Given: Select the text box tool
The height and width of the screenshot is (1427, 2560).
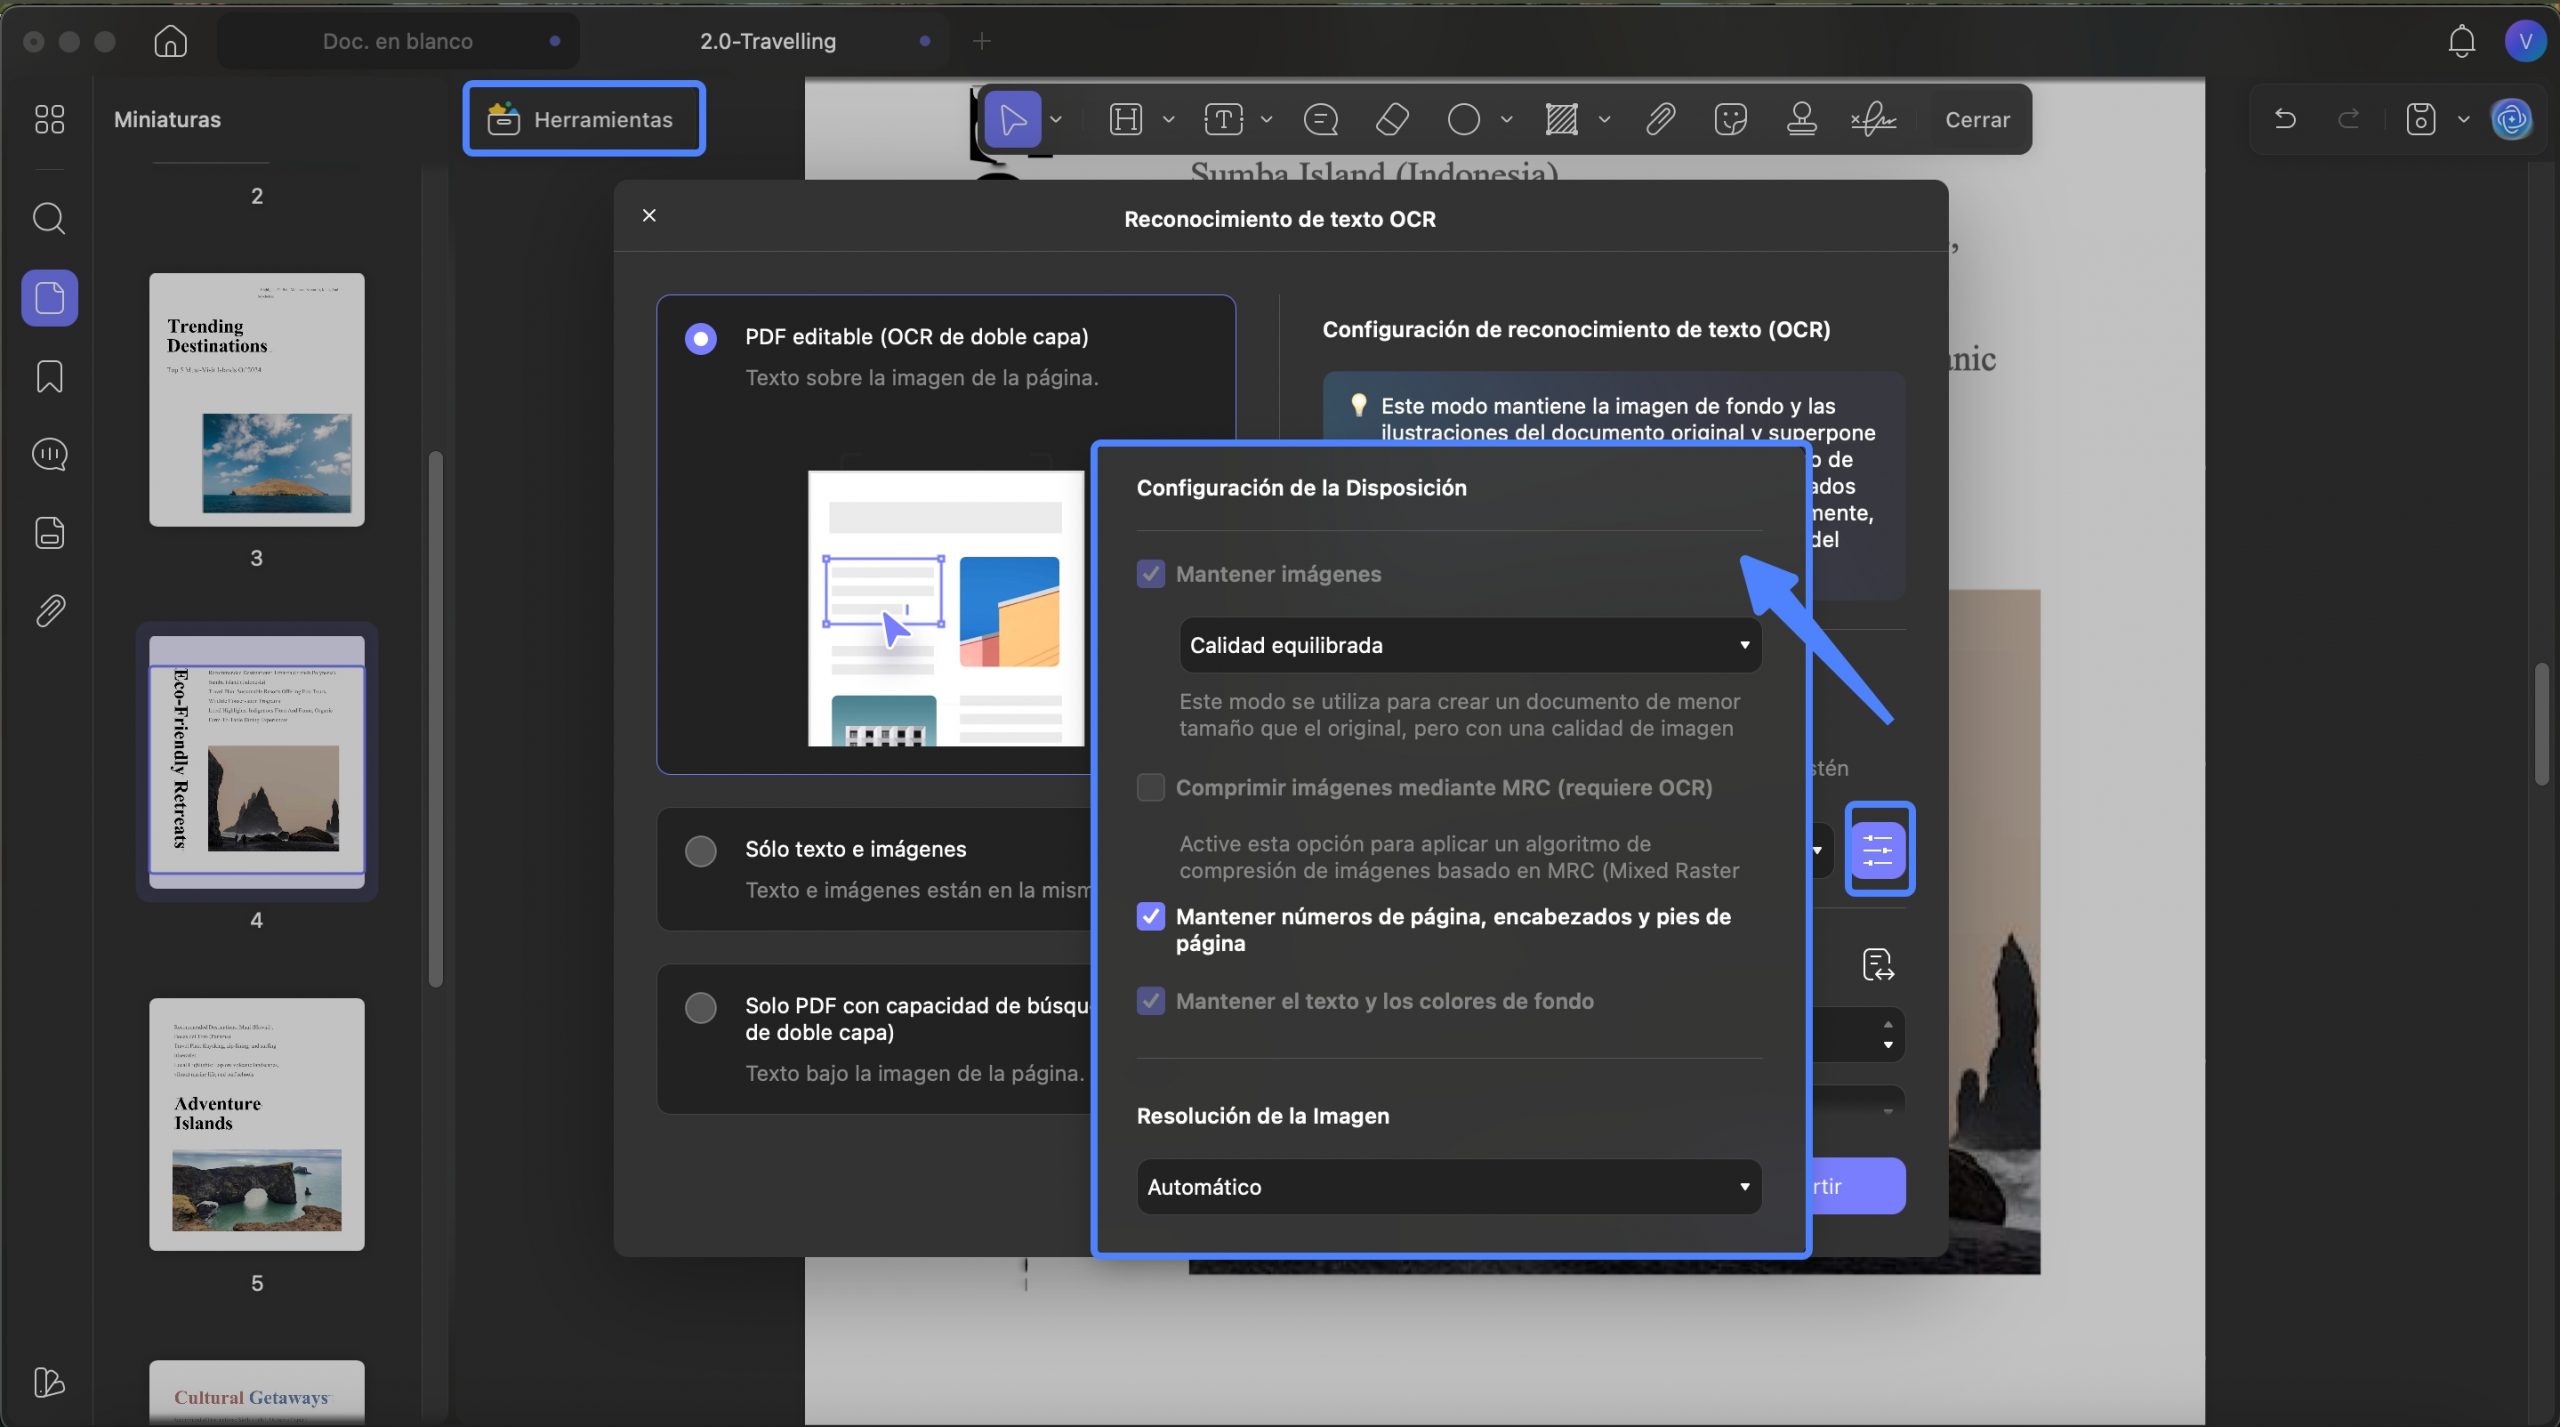Looking at the screenshot, I should 1223,119.
